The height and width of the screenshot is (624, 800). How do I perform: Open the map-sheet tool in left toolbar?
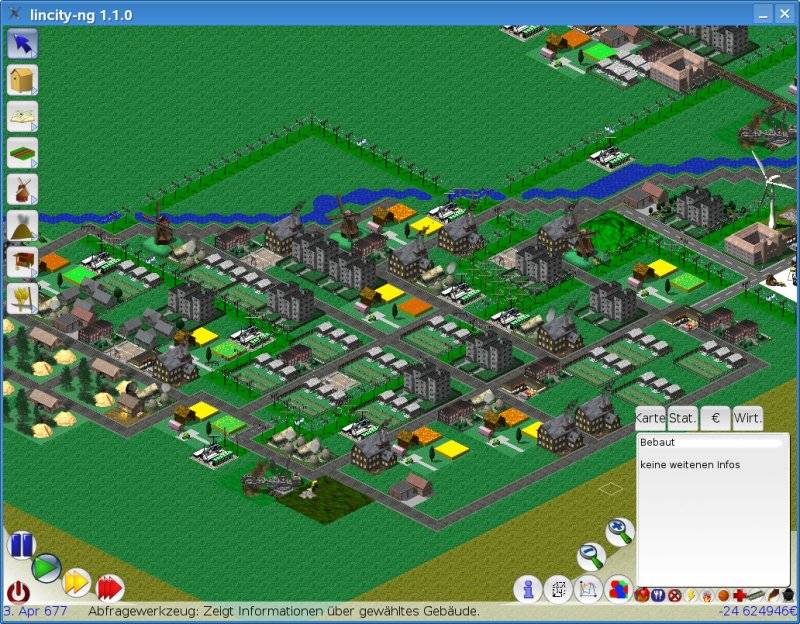[22, 116]
